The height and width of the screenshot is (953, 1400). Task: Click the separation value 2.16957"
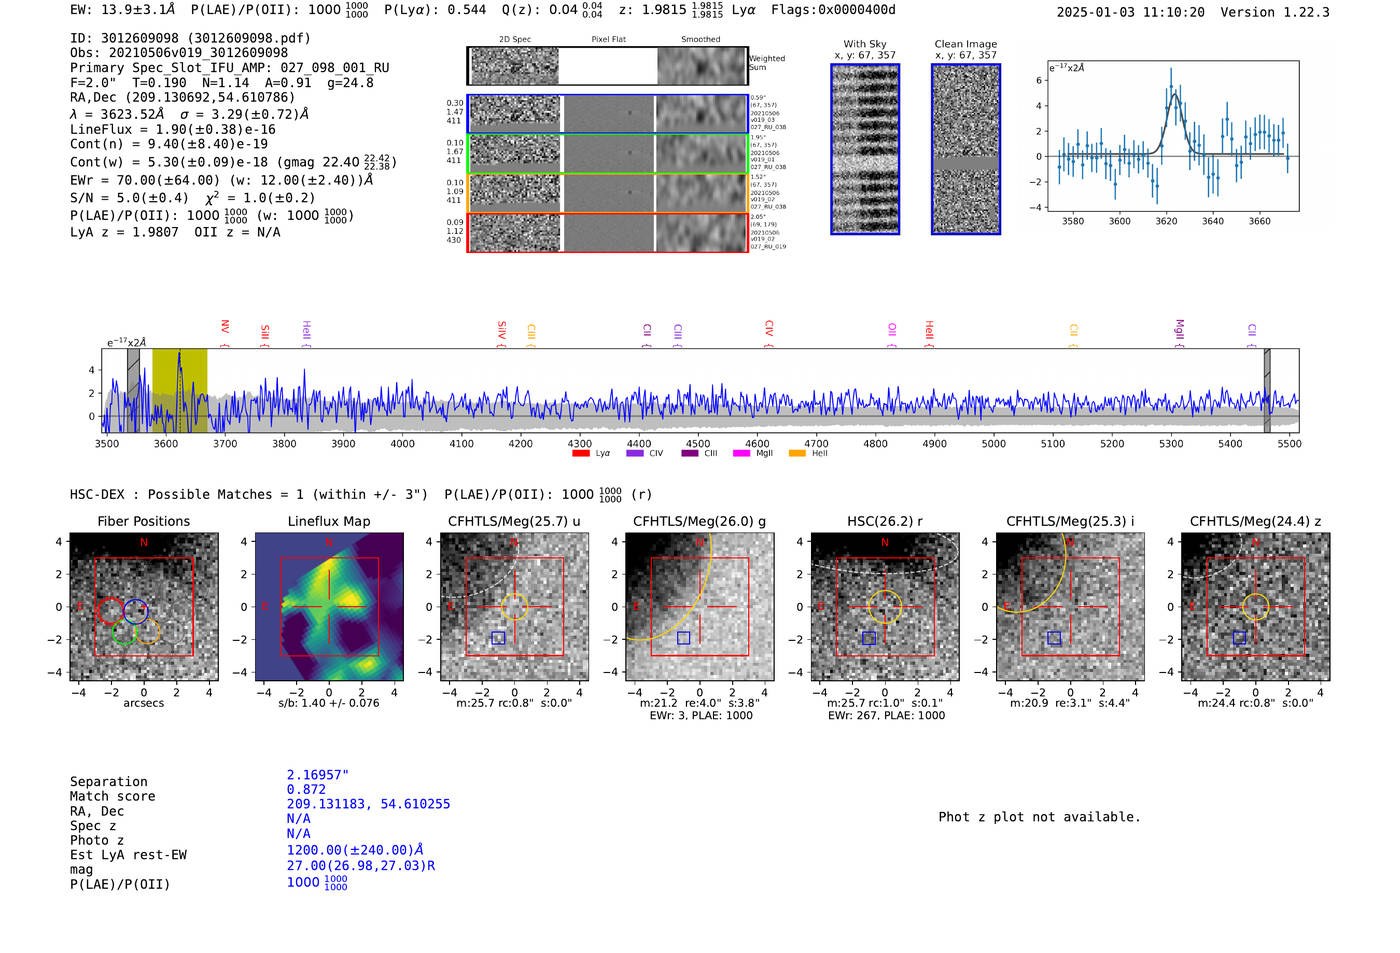coord(318,775)
